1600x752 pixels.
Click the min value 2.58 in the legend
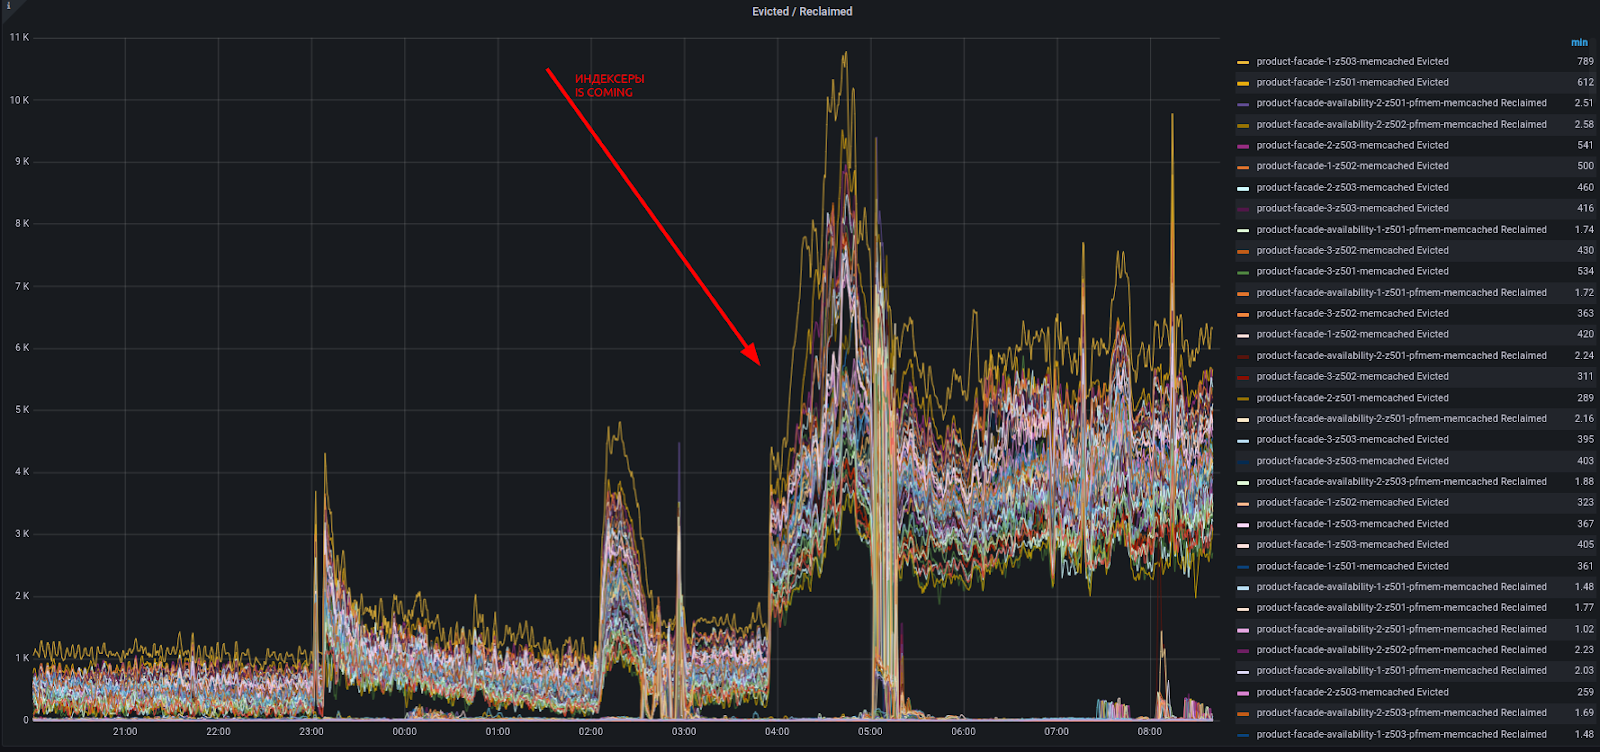(x=1584, y=124)
